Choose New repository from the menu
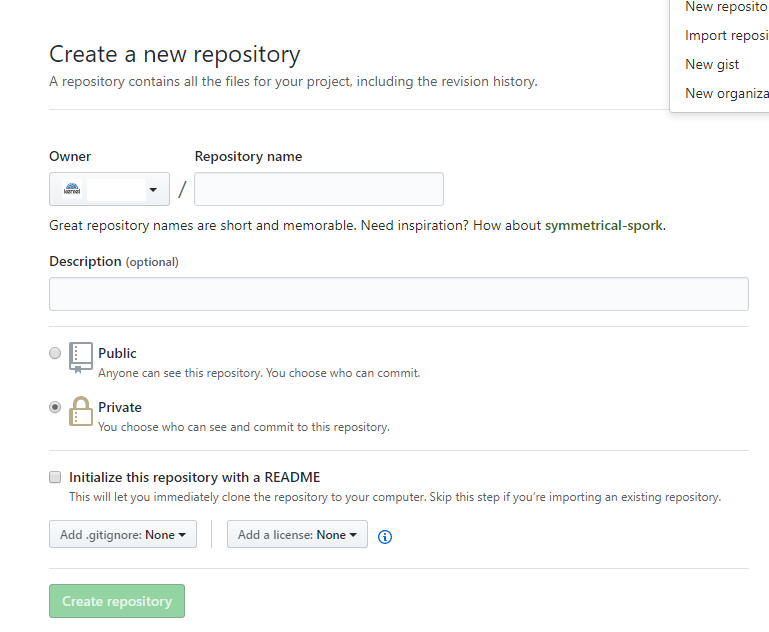769x632 pixels. [726, 7]
